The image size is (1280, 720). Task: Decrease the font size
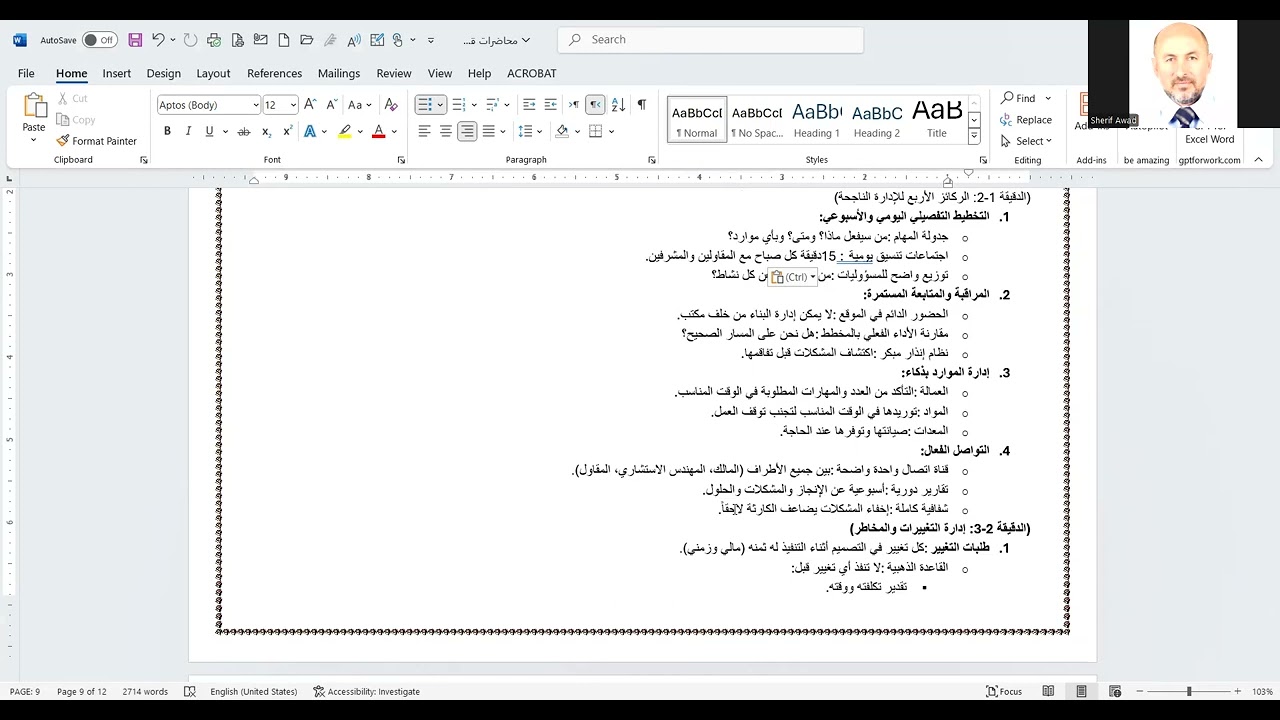pos(330,105)
